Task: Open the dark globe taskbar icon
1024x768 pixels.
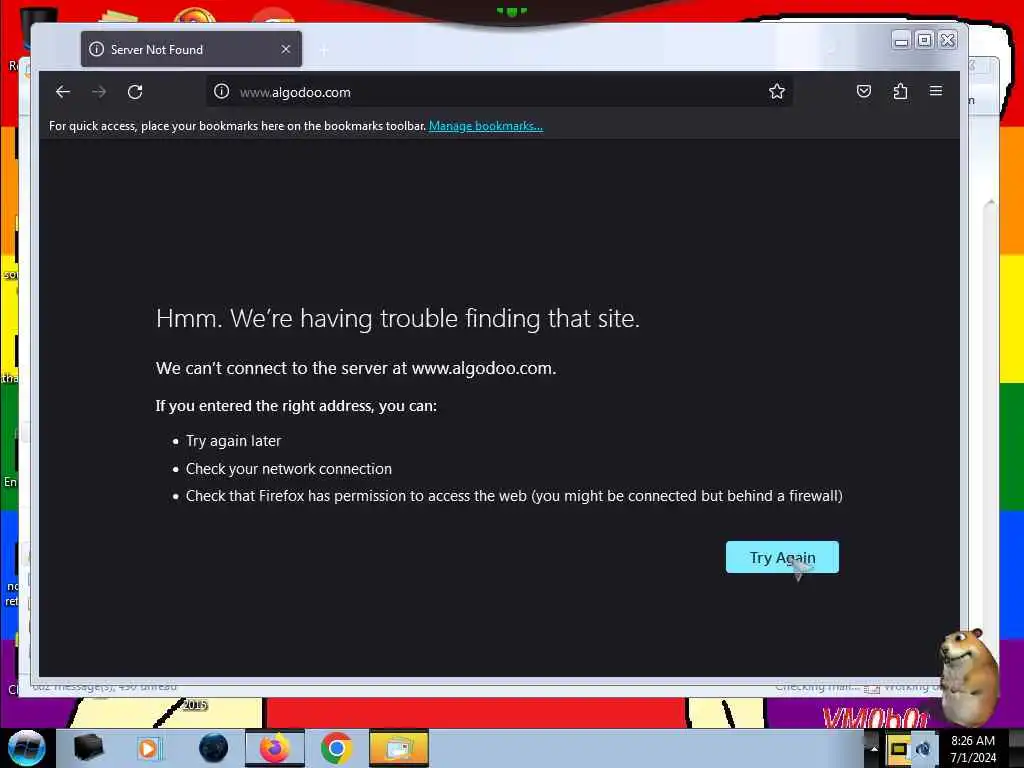Action: pyautogui.click(x=213, y=748)
